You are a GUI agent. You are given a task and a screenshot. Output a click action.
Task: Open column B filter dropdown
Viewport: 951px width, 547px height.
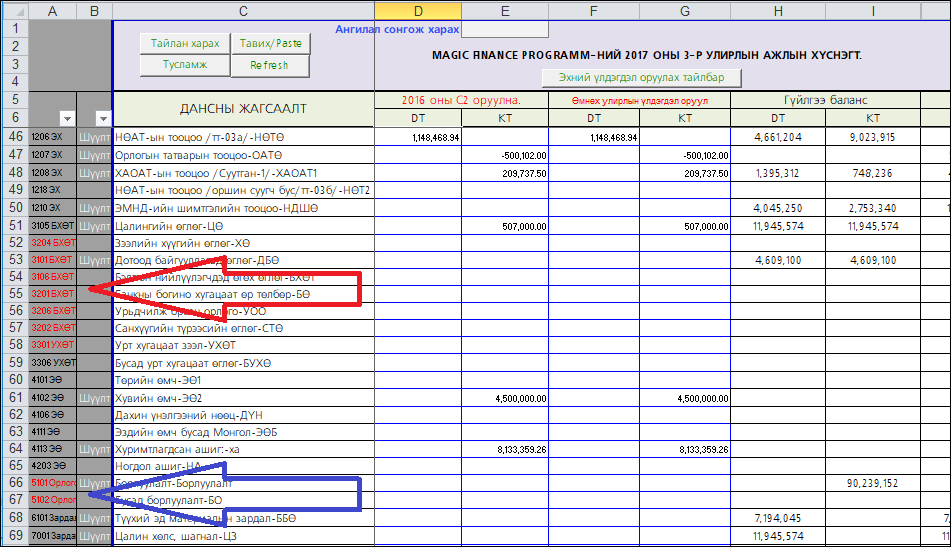(x=101, y=118)
